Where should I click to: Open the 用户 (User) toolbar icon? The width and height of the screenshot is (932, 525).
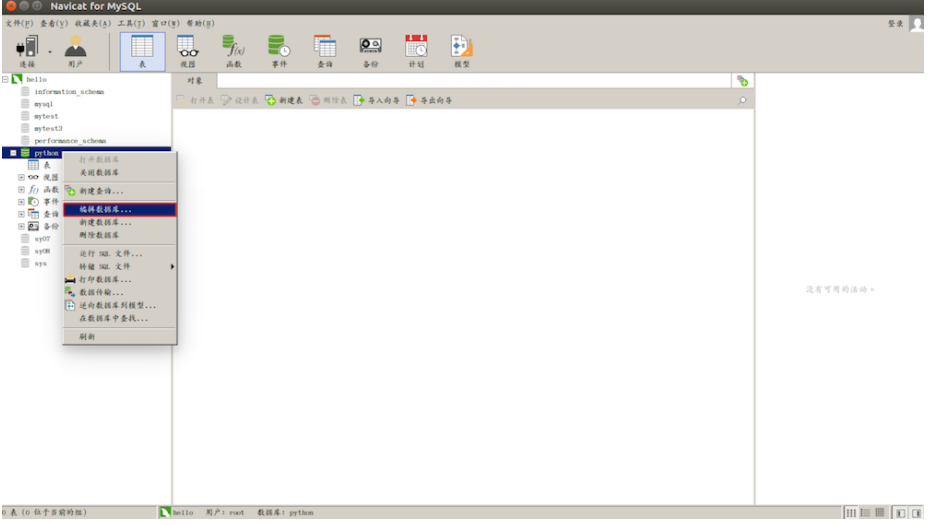[x=75, y=51]
